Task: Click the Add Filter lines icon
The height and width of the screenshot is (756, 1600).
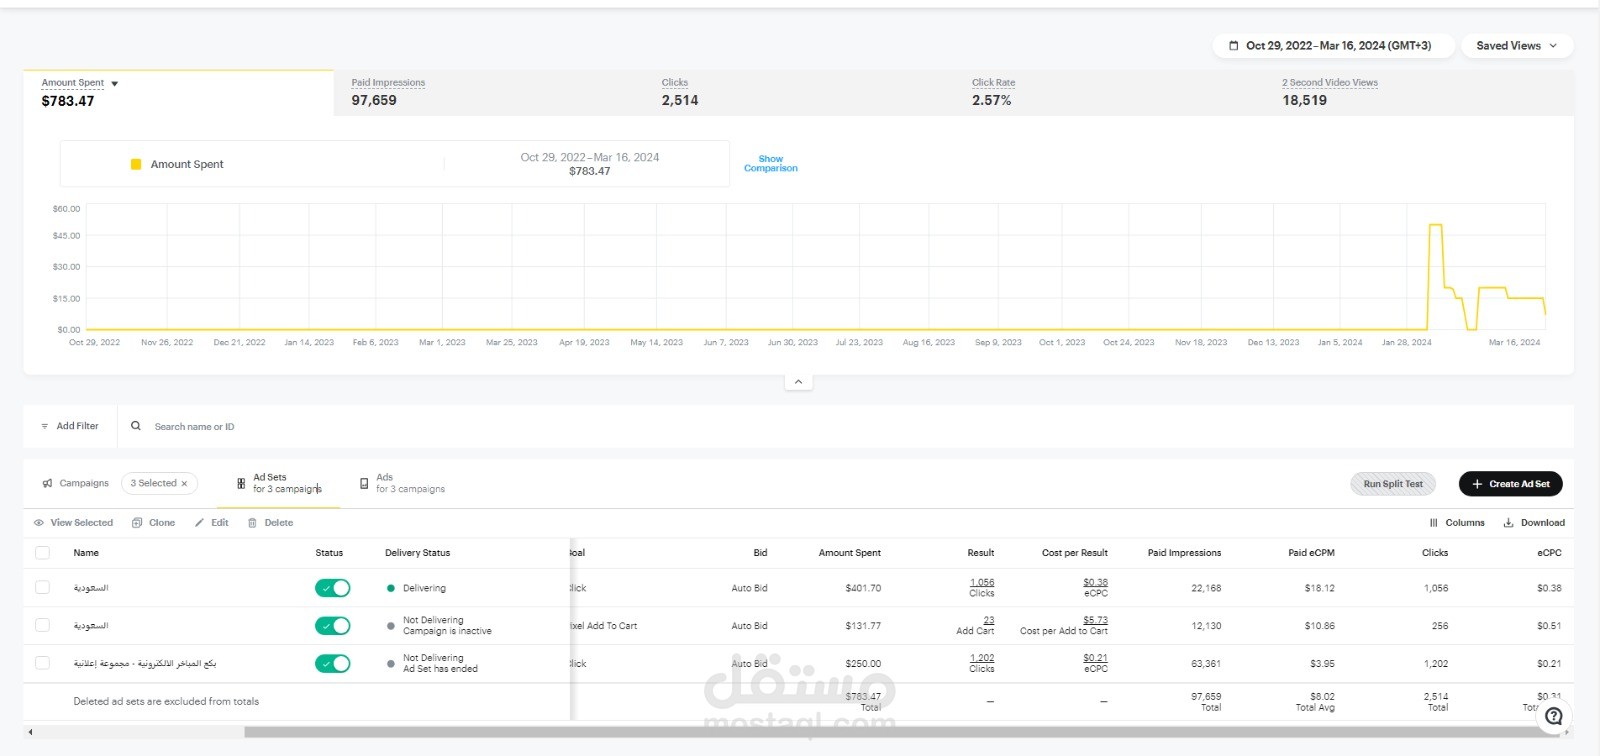Action: click(x=44, y=426)
